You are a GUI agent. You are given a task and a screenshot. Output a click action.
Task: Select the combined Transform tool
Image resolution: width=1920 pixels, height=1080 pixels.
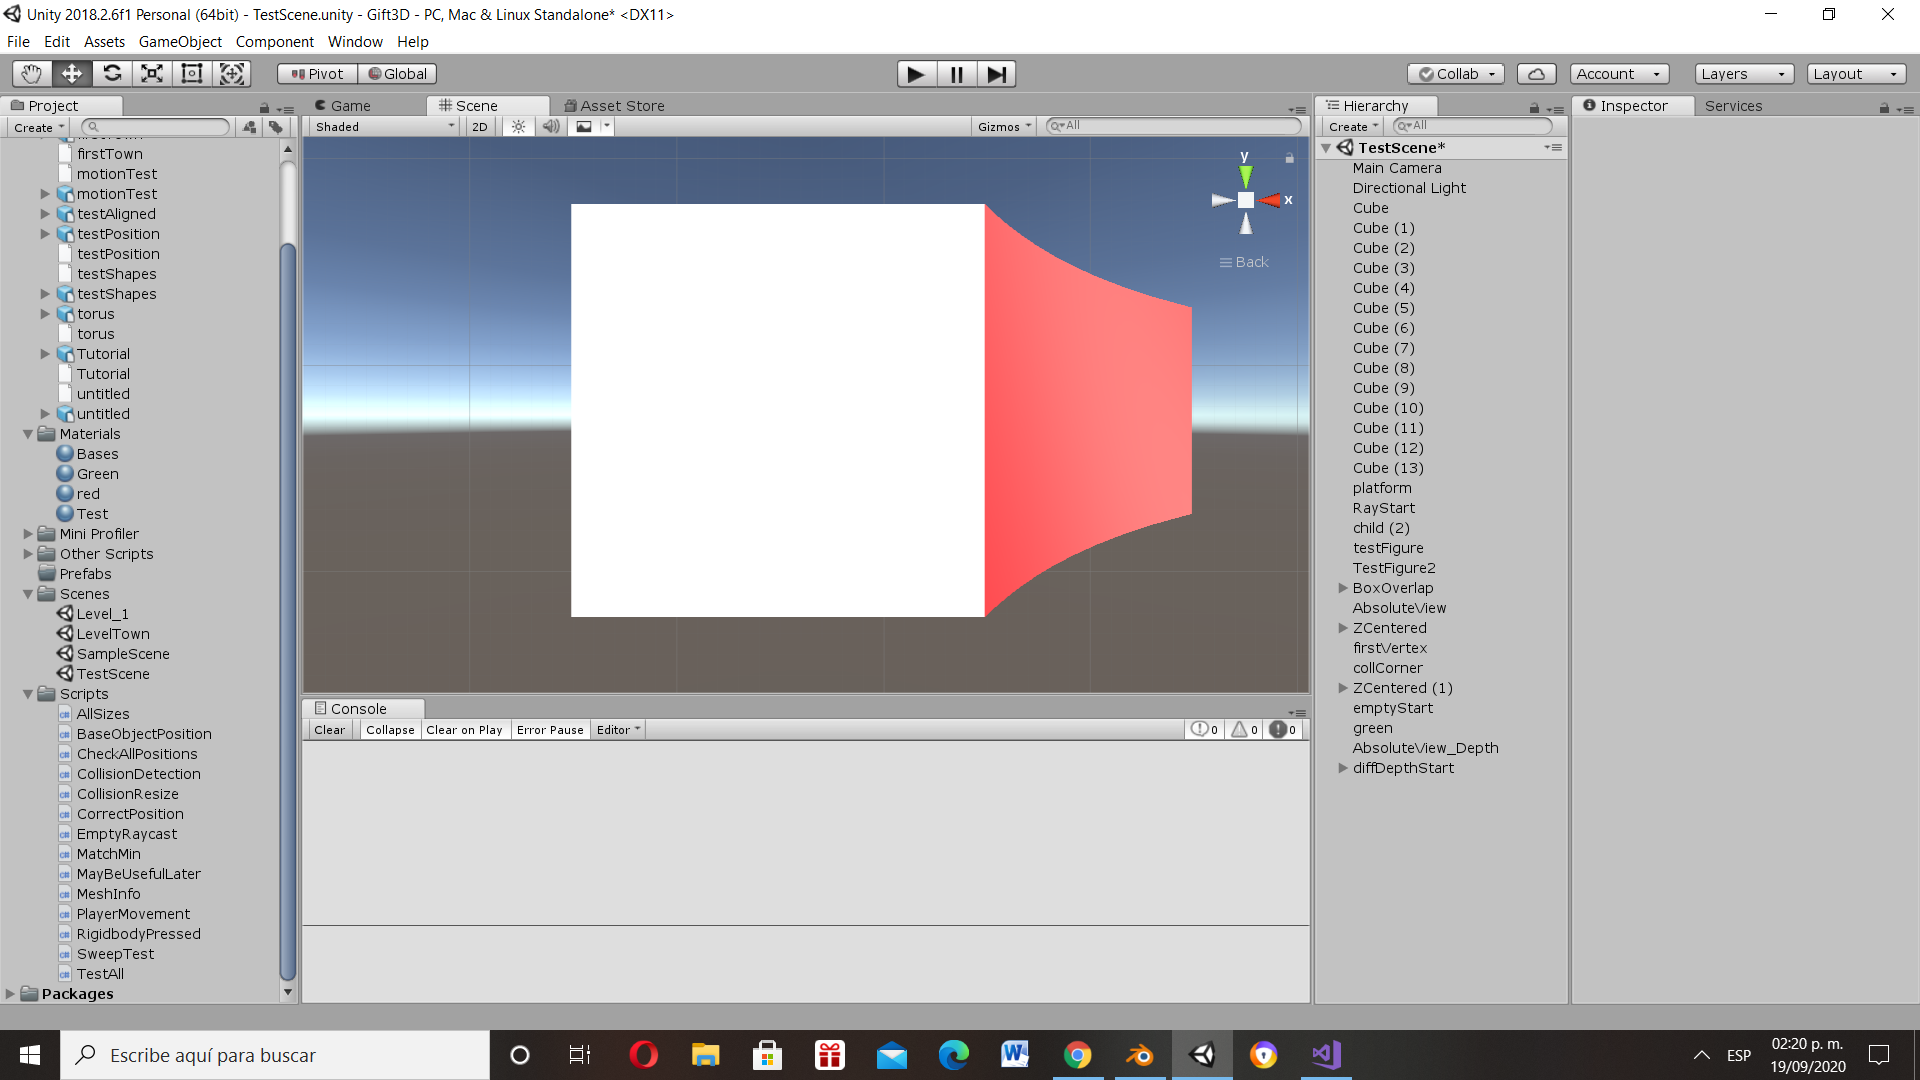point(232,73)
